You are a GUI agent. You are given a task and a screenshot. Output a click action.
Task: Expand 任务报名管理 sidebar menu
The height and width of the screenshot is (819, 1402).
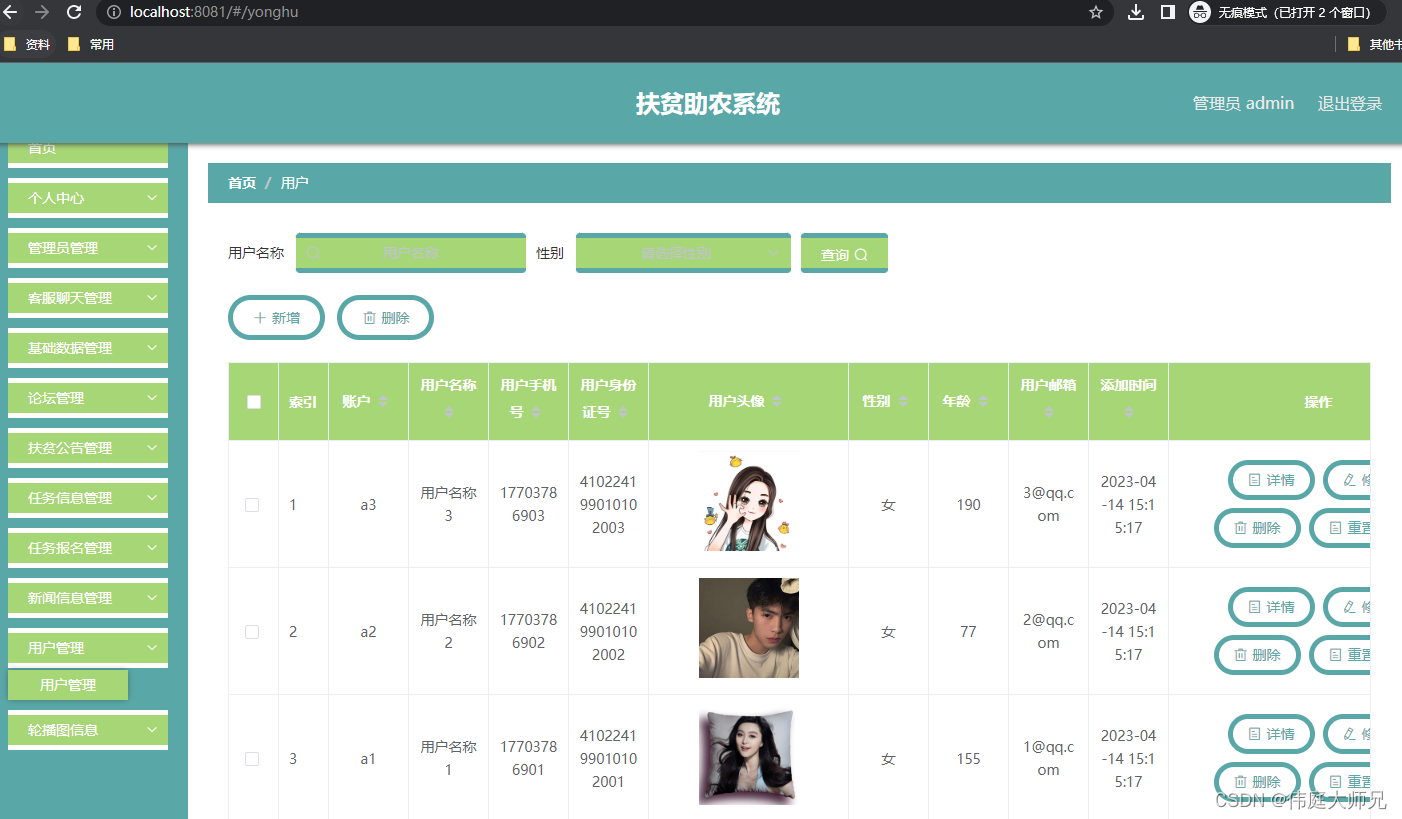(88, 548)
